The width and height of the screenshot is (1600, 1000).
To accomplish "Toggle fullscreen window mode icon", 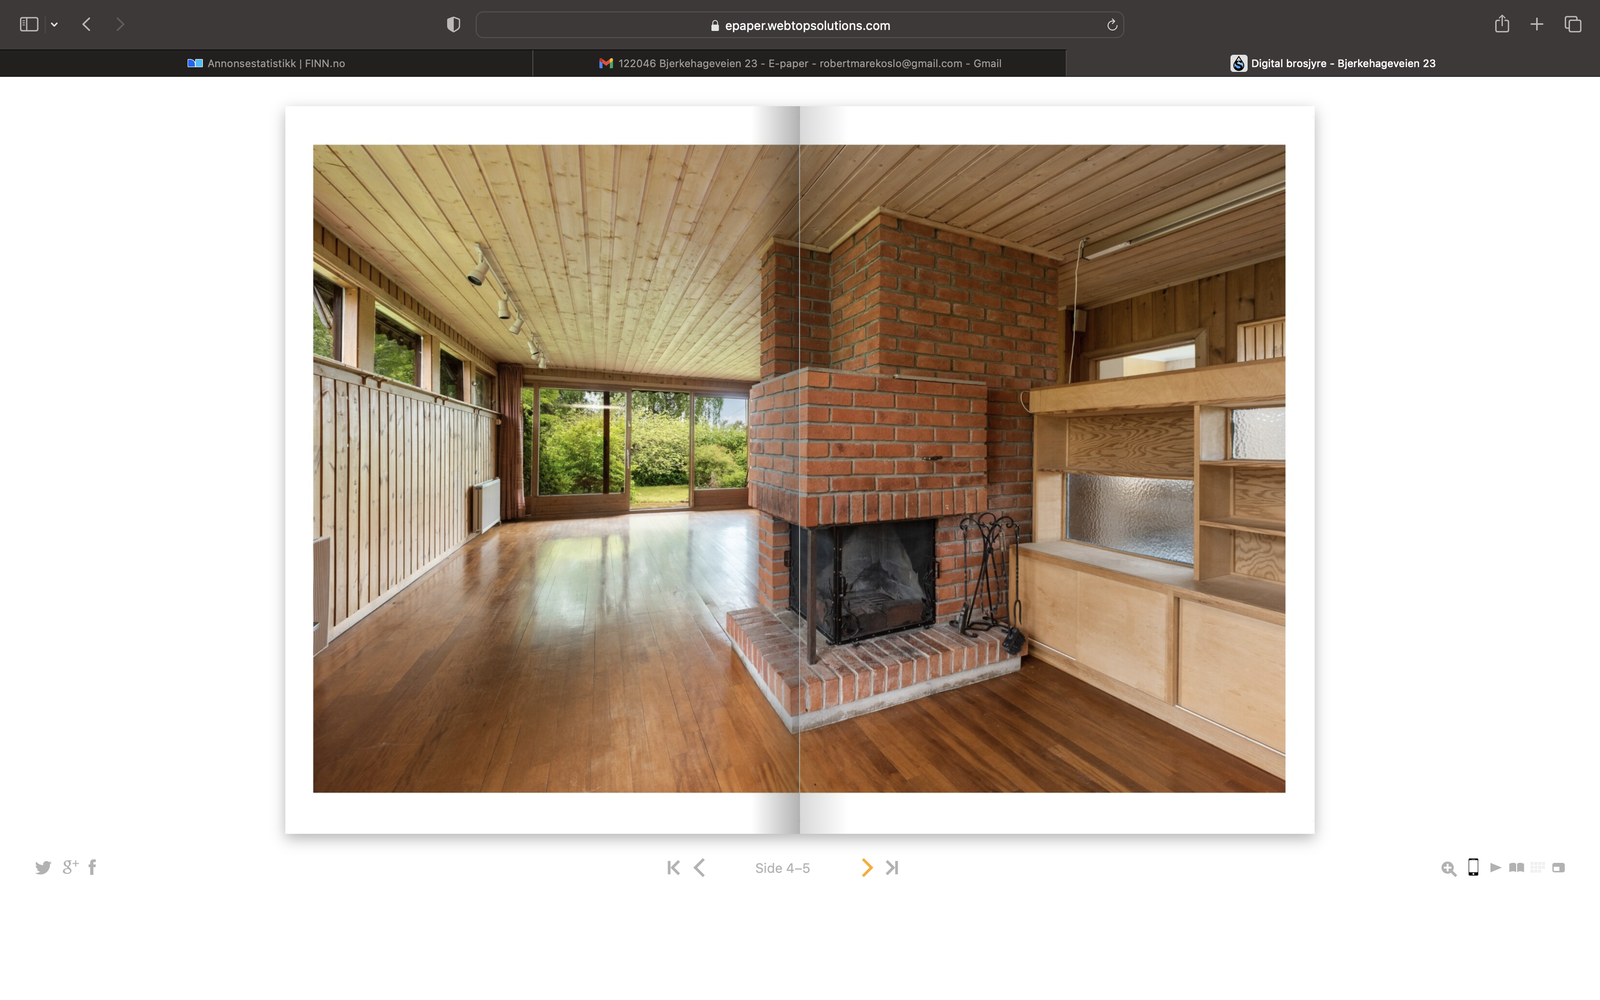I will (1558, 868).
